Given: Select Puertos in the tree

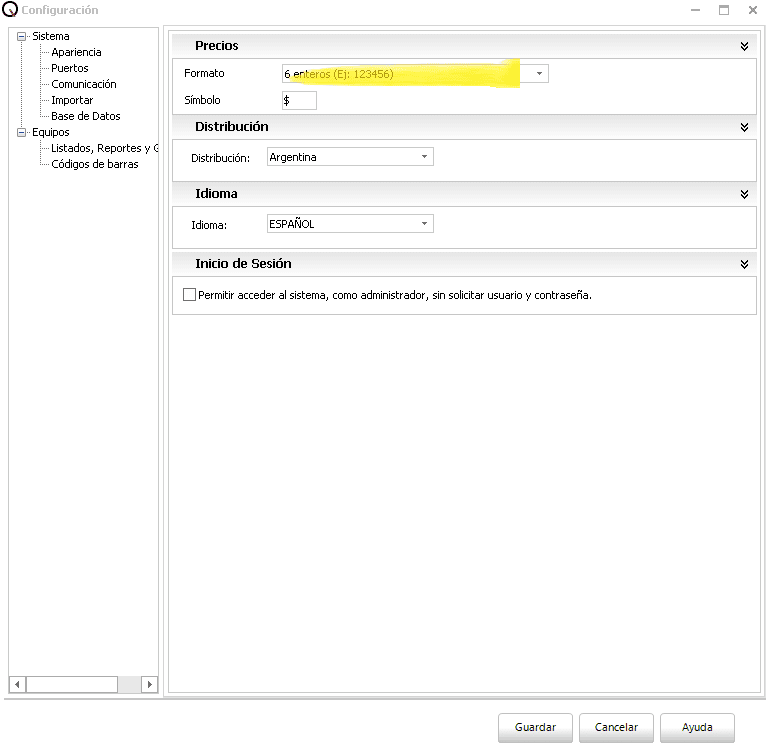Looking at the screenshot, I should tap(70, 68).
